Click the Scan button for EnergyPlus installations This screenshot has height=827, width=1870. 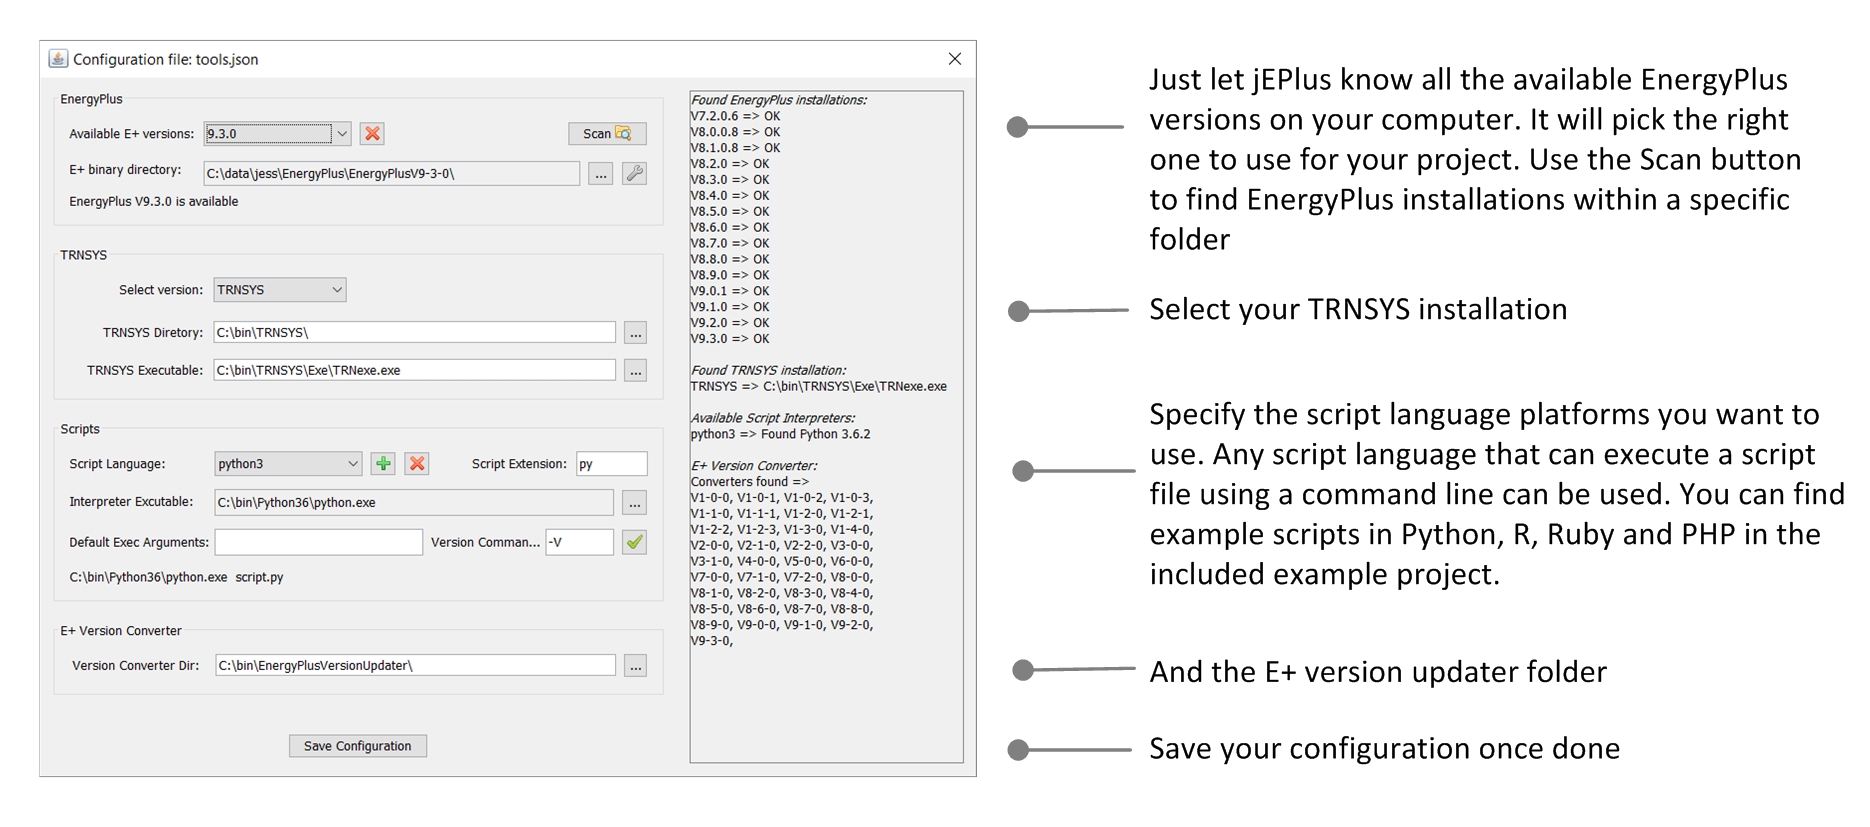[x=607, y=133]
